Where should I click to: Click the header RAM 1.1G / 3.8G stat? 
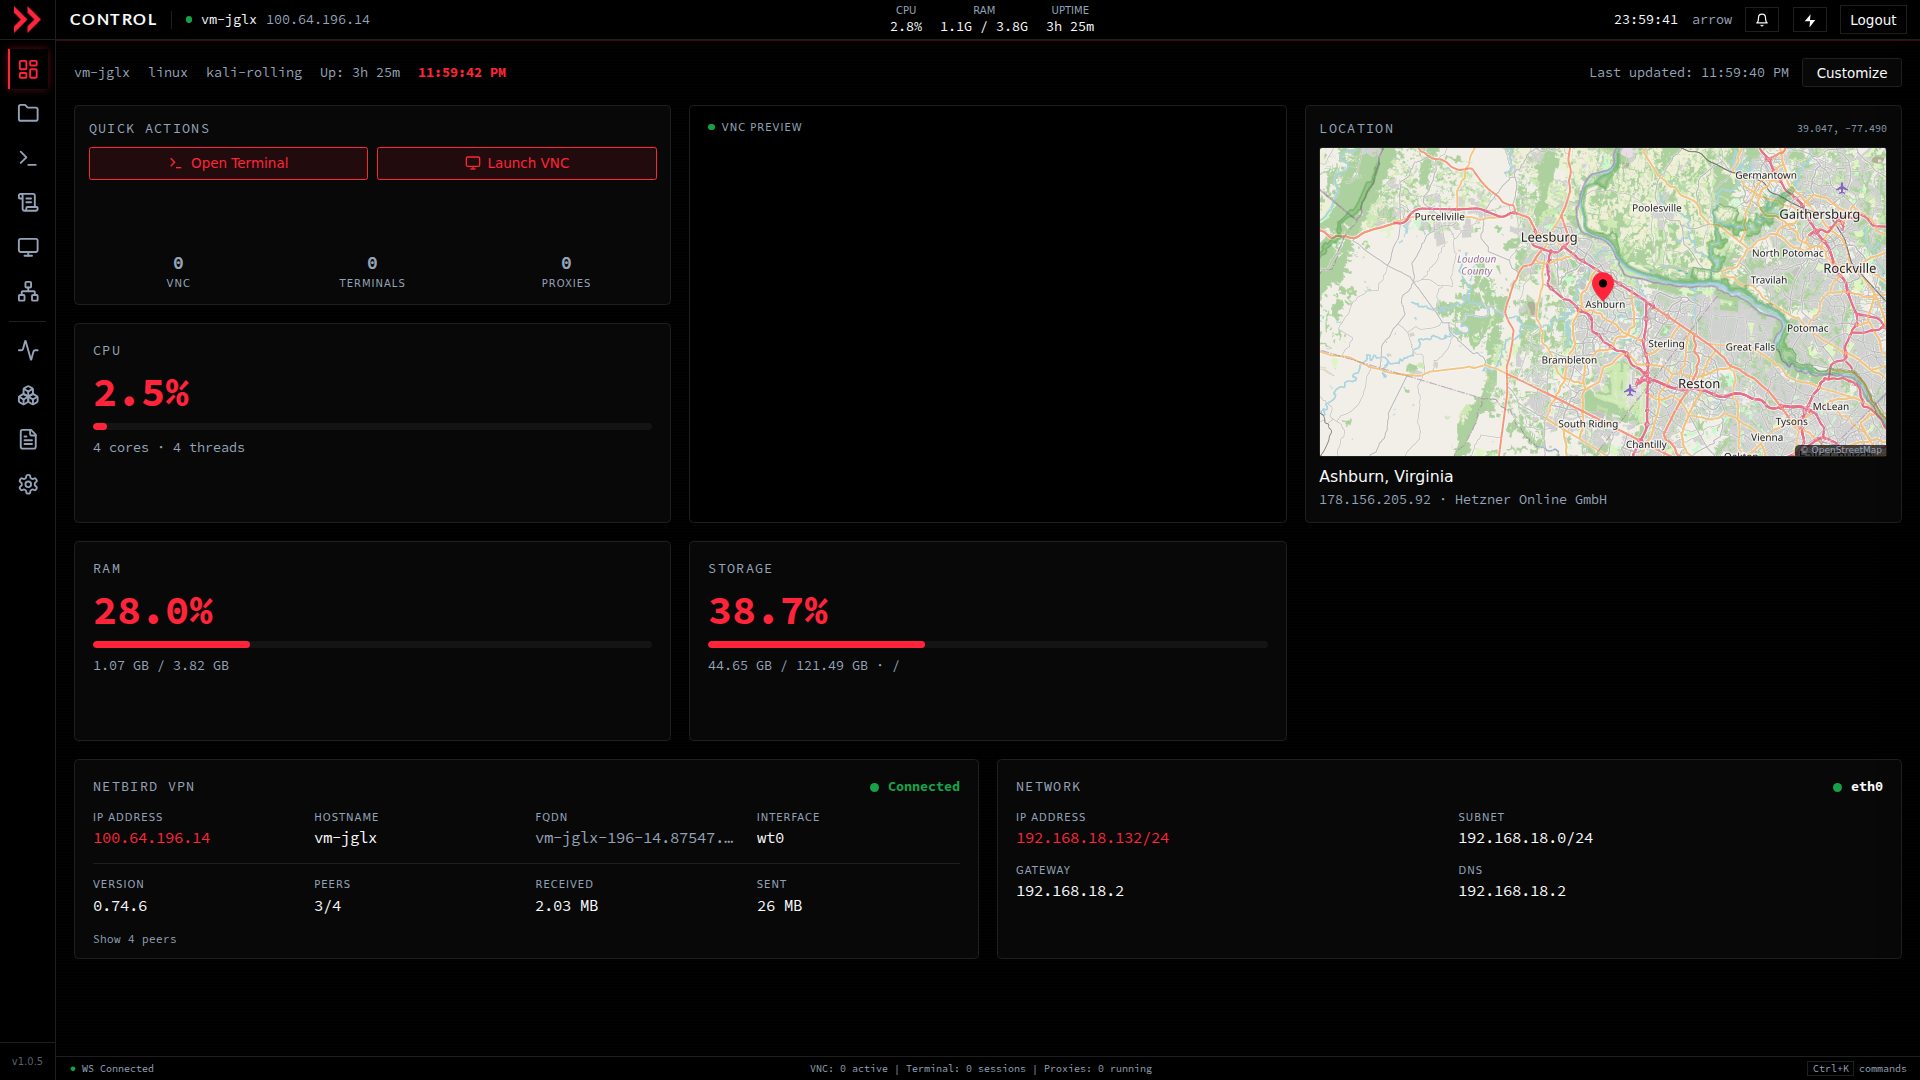click(x=984, y=19)
